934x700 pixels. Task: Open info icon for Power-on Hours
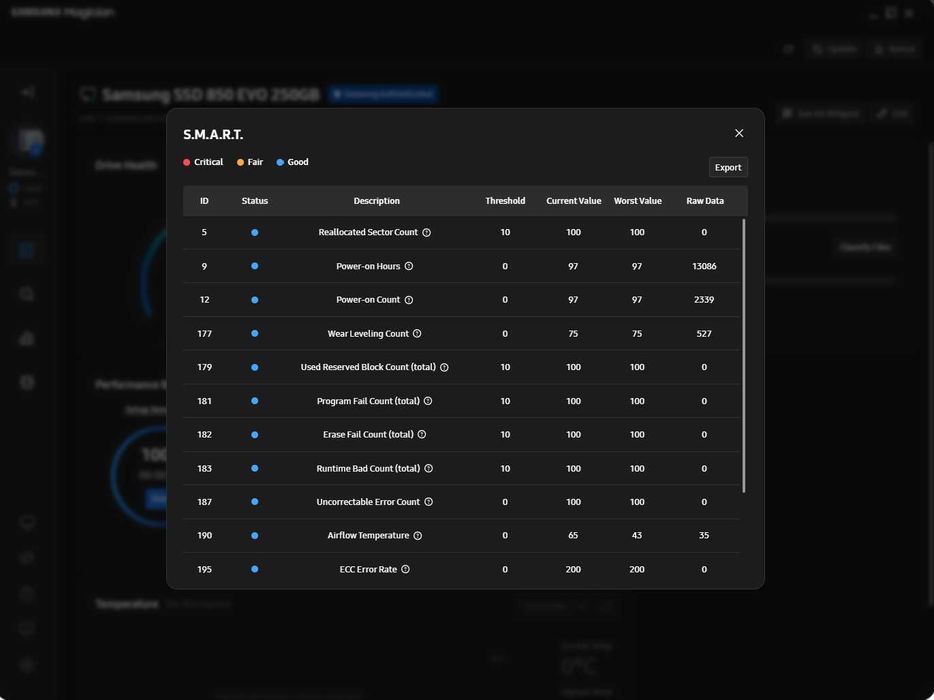(409, 266)
